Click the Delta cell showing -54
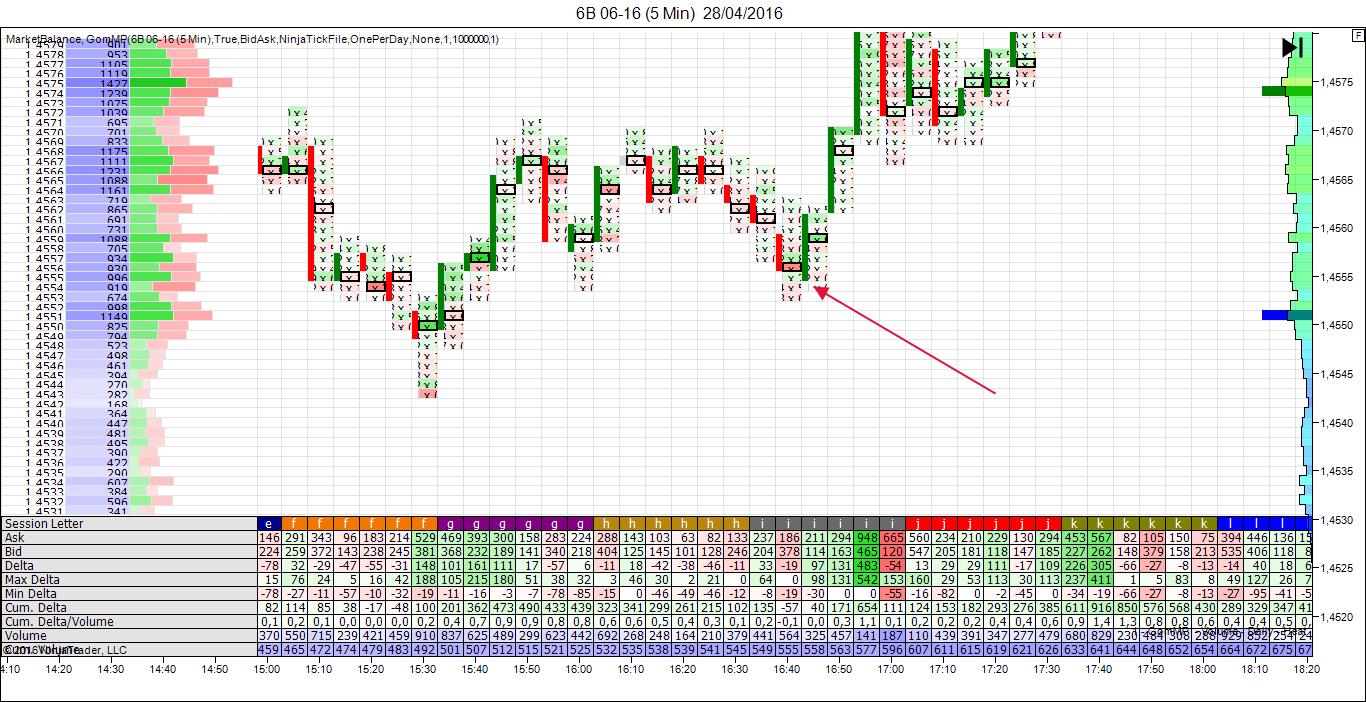This screenshot has height=702, width=1366. (x=894, y=565)
